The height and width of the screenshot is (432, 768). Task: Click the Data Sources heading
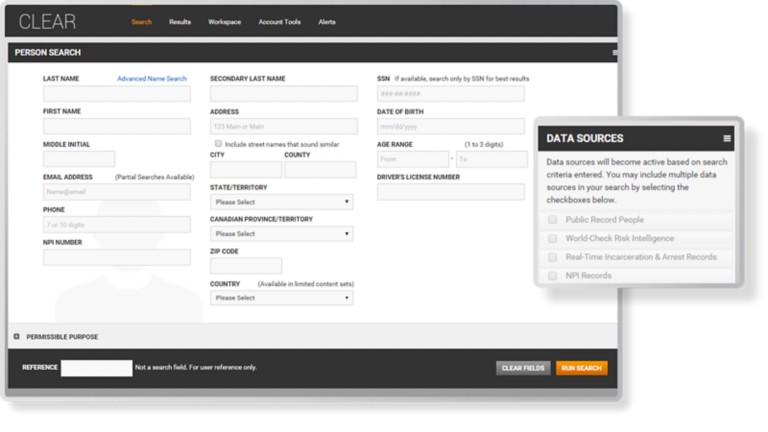[x=585, y=139]
